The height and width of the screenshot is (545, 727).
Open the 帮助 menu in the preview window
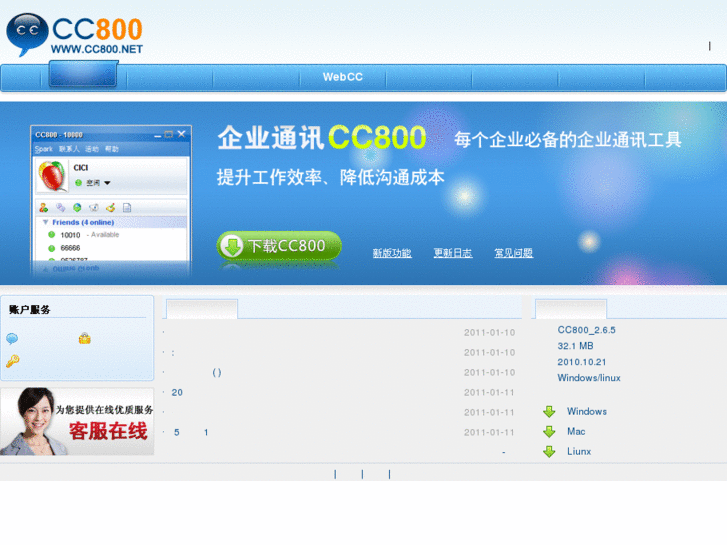coord(112,149)
